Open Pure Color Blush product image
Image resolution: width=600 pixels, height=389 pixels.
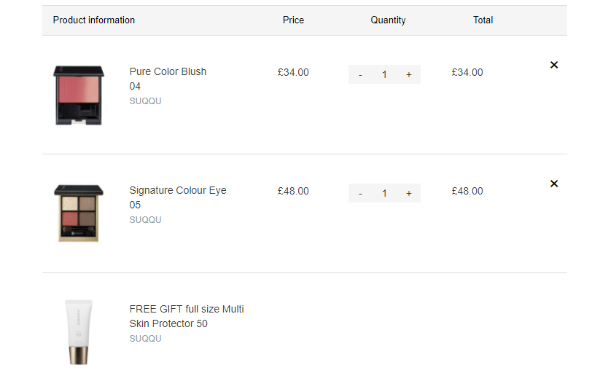click(x=78, y=95)
